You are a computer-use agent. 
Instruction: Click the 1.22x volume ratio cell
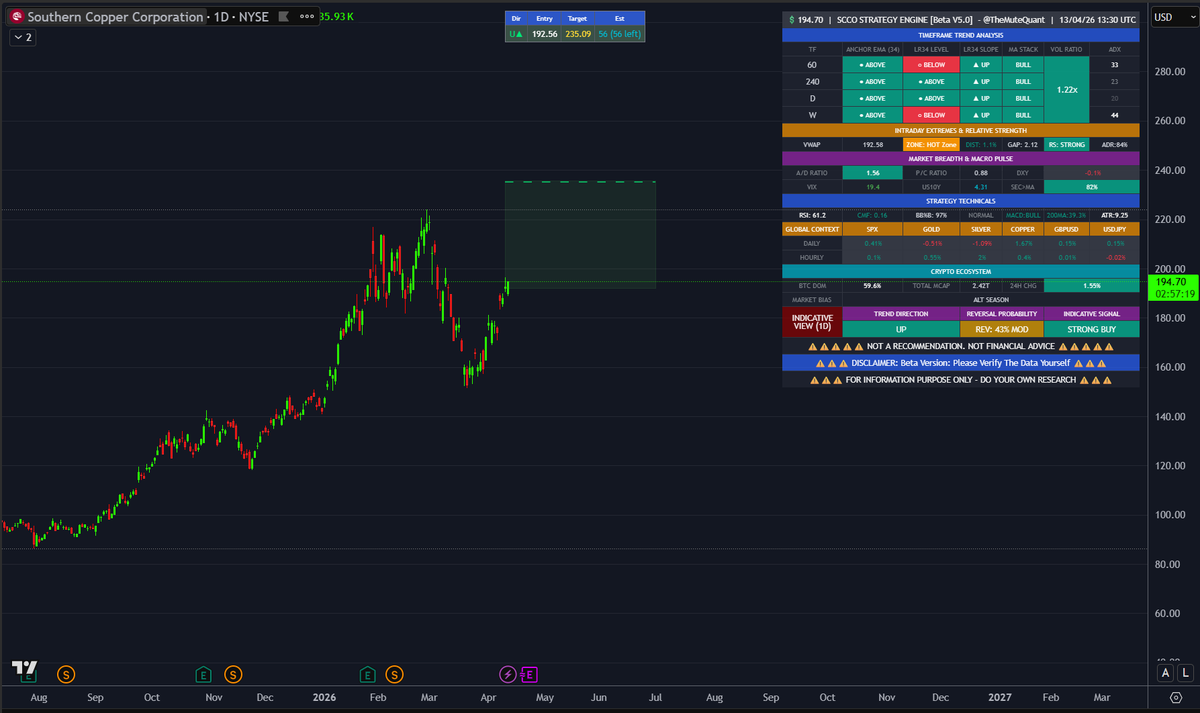pos(1067,90)
